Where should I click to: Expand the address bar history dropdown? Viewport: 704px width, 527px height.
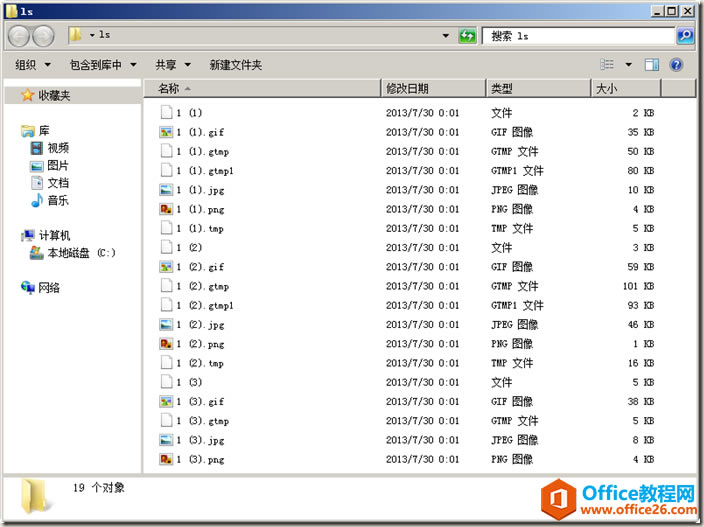[446, 36]
